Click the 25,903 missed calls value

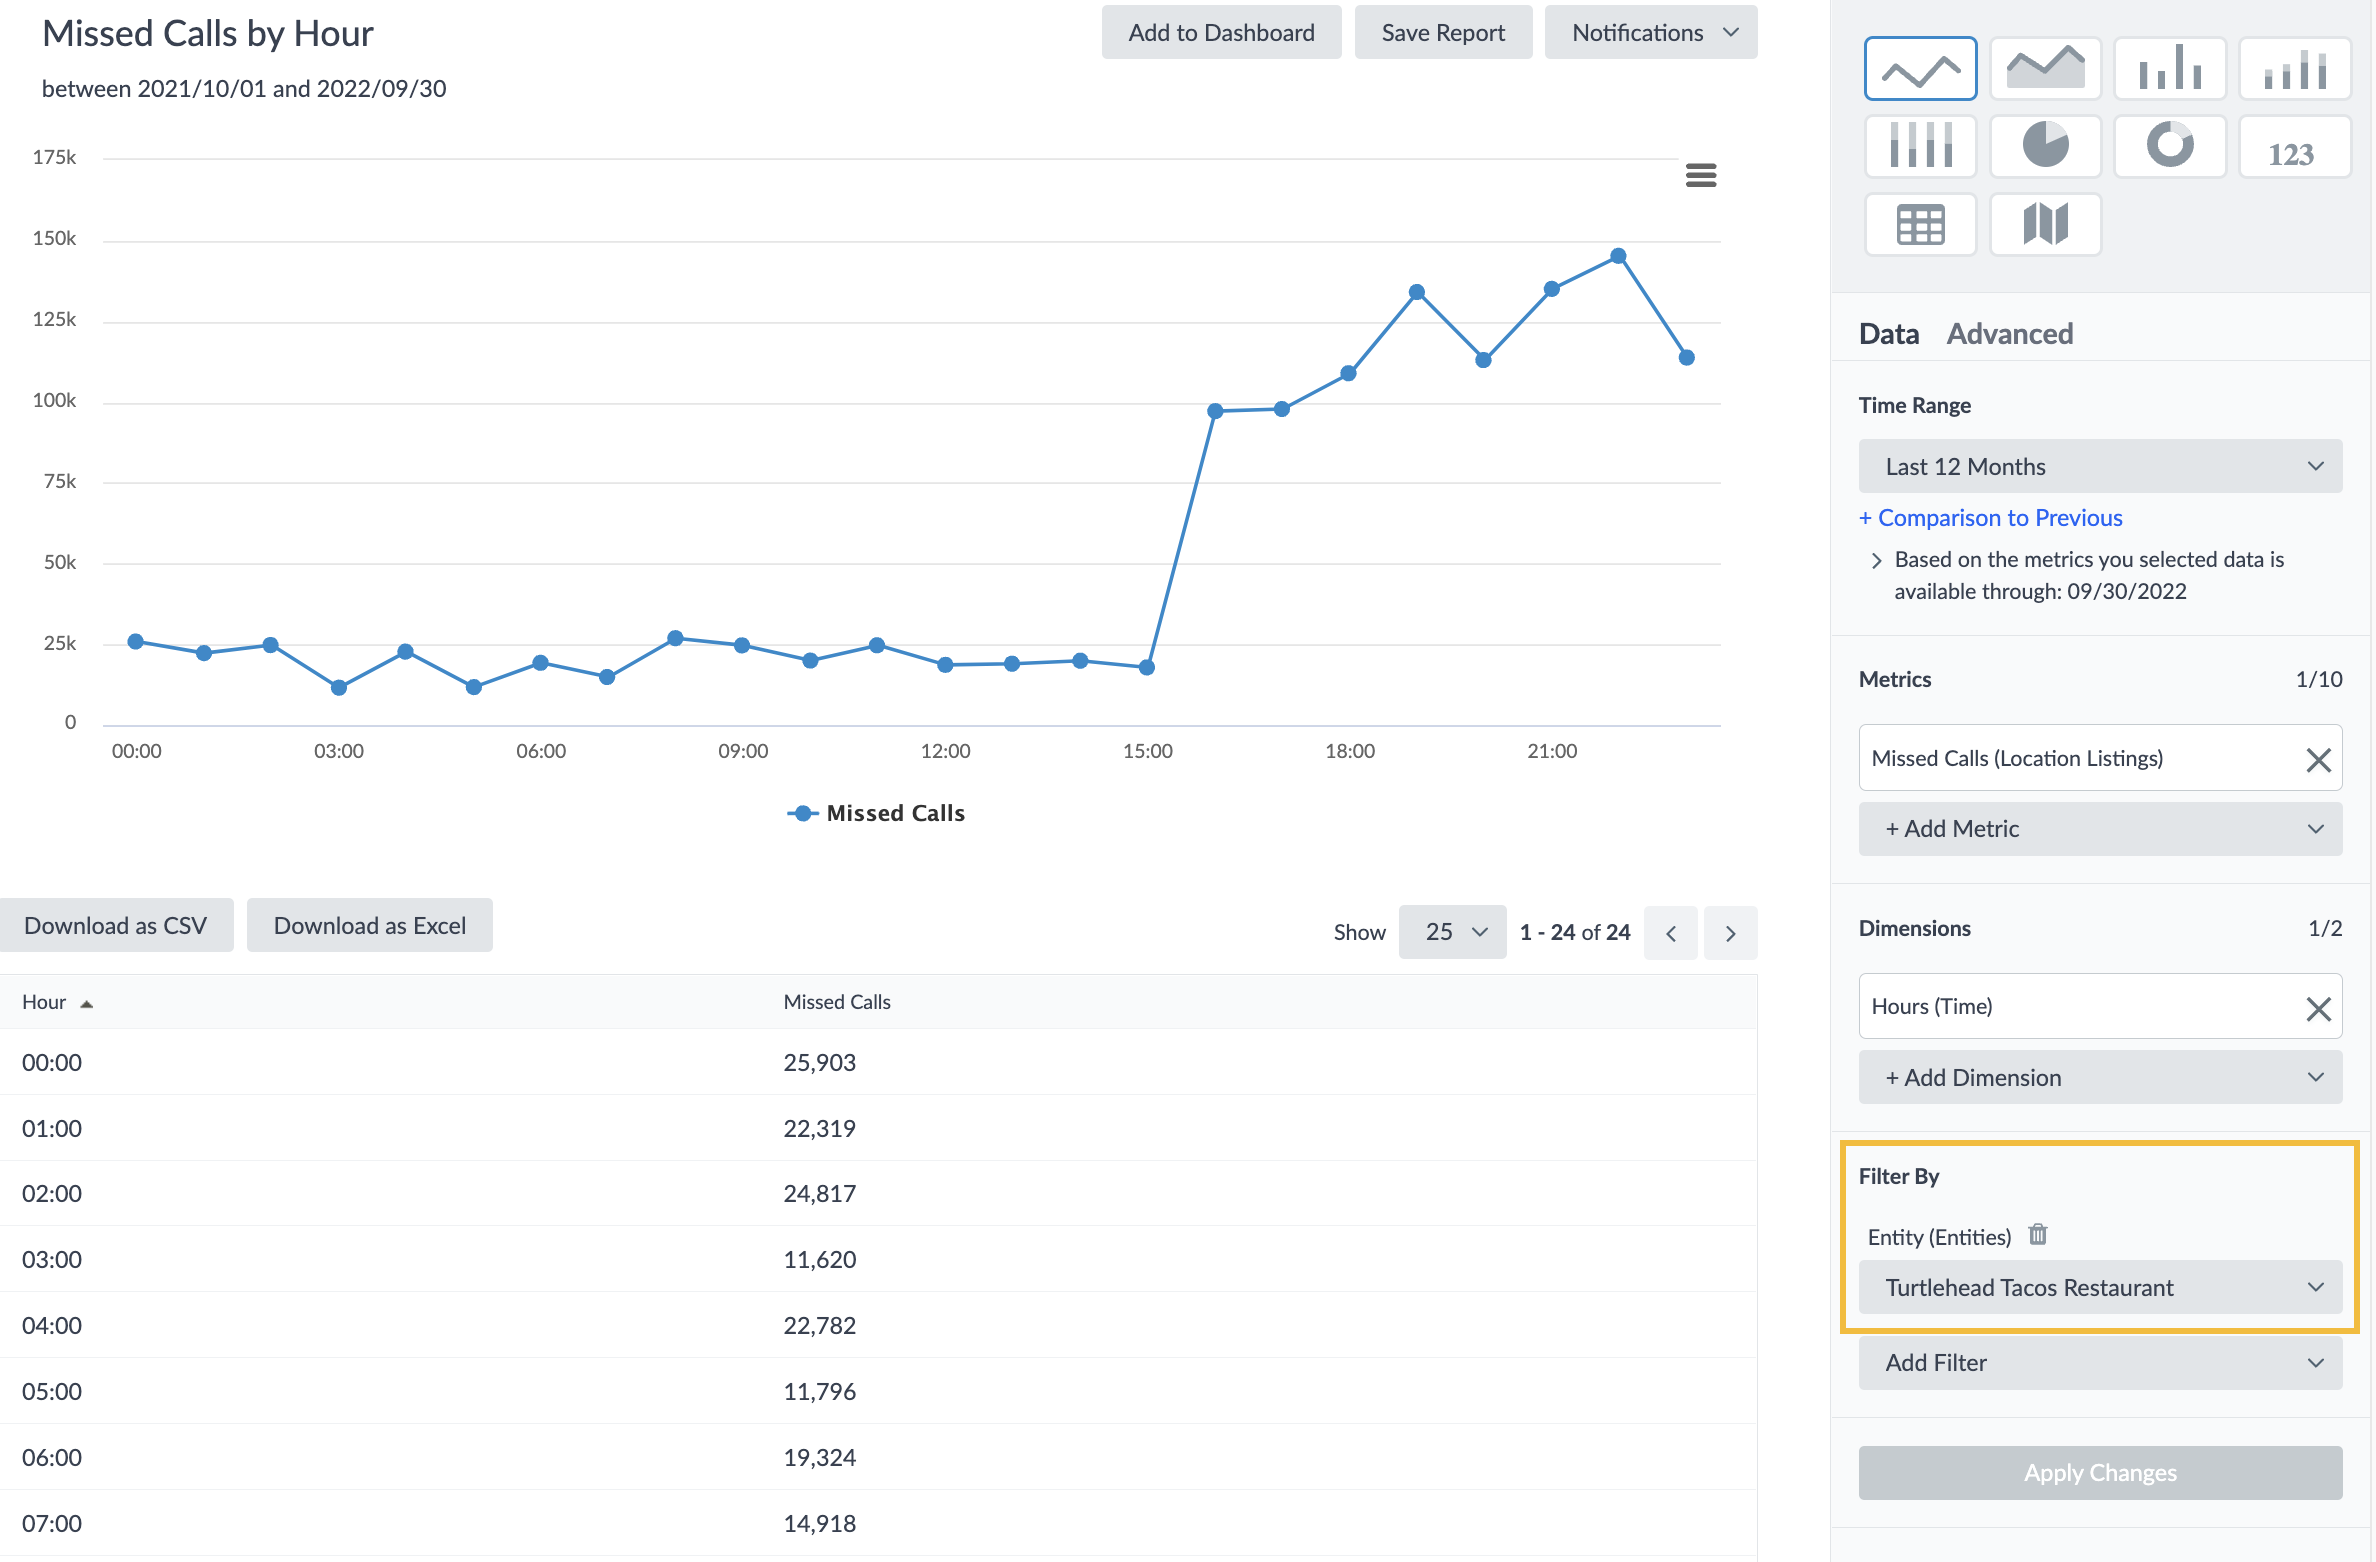[x=820, y=1063]
